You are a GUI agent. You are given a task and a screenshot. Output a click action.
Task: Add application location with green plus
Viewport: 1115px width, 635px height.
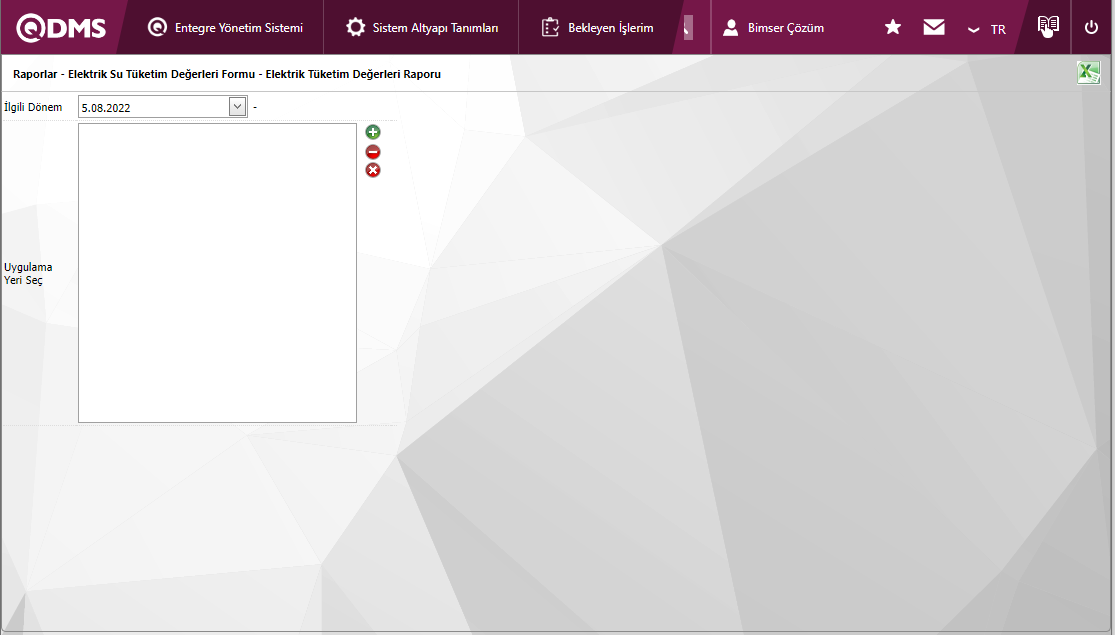pyautogui.click(x=373, y=132)
